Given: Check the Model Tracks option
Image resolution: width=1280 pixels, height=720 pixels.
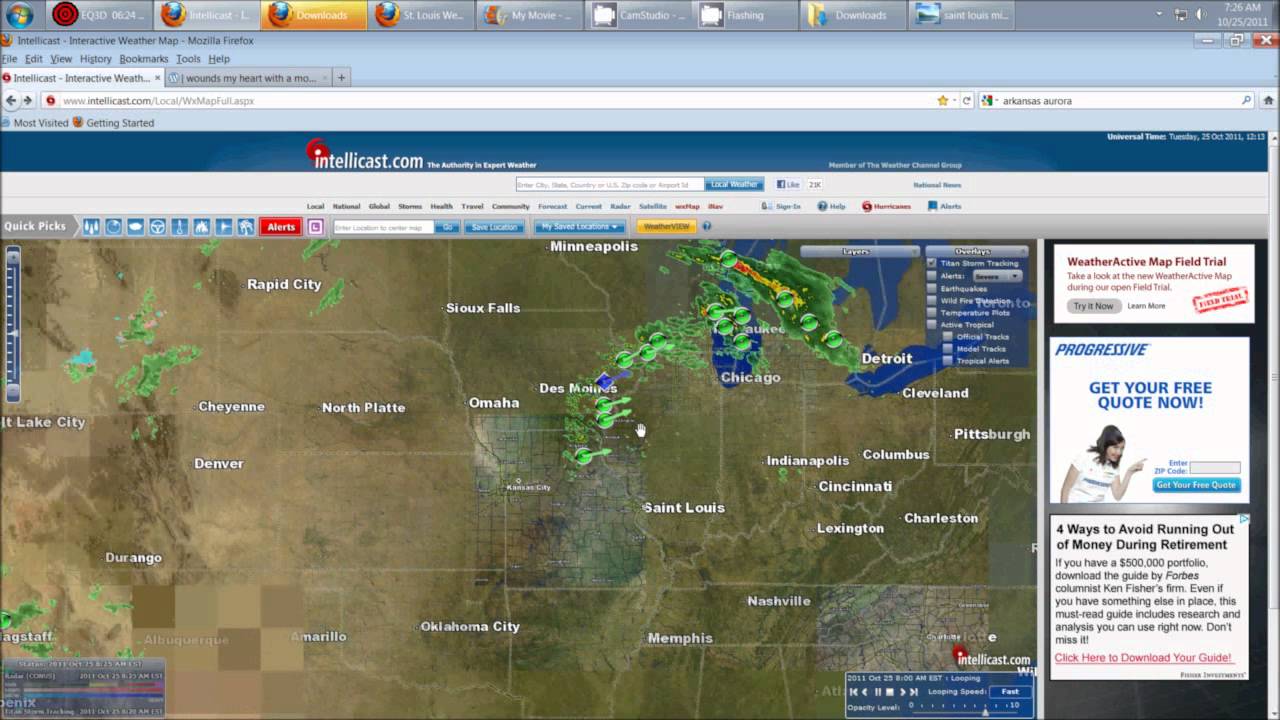Looking at the screenshot, I should 948,348.
